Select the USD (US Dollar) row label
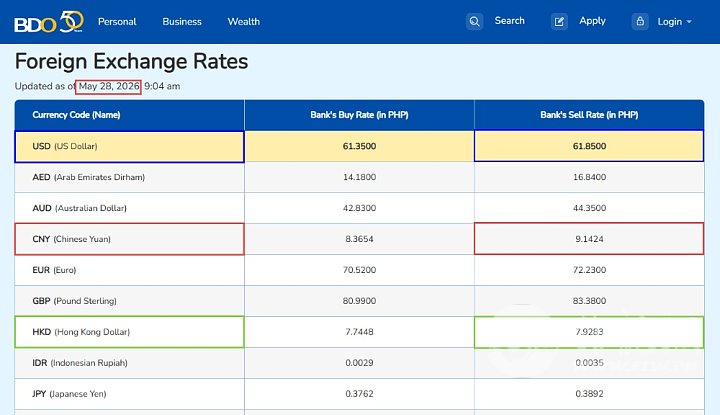This screenshot has width=720, height=415. click(65, 146)
